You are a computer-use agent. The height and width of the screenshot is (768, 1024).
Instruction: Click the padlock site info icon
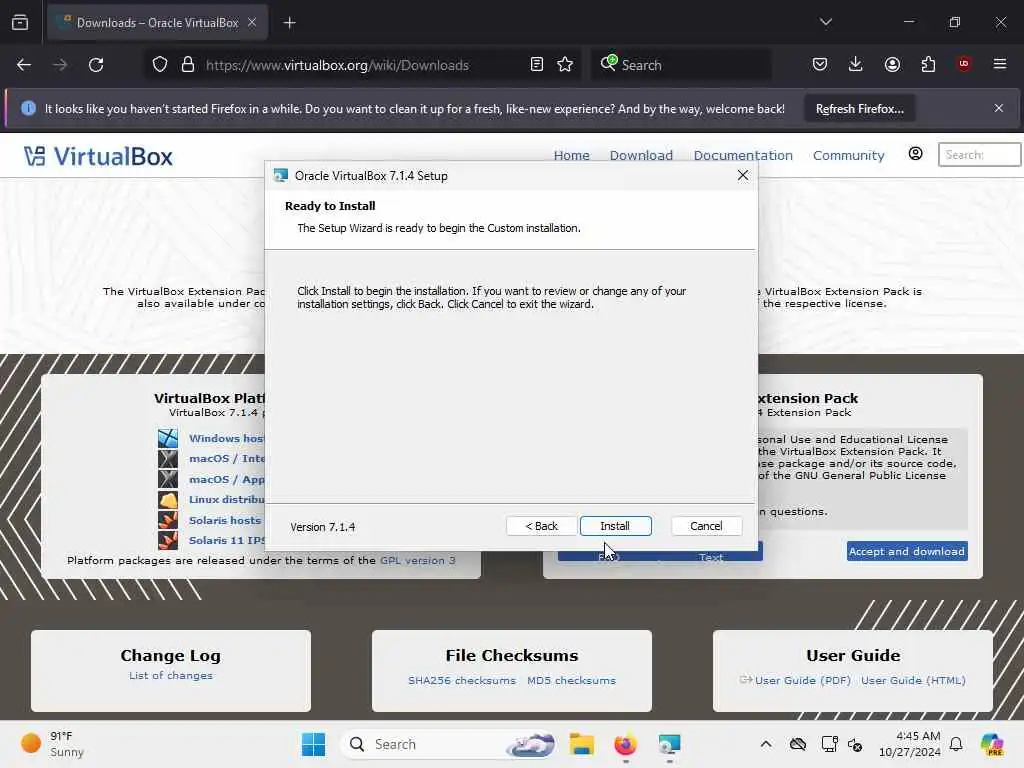188,65
